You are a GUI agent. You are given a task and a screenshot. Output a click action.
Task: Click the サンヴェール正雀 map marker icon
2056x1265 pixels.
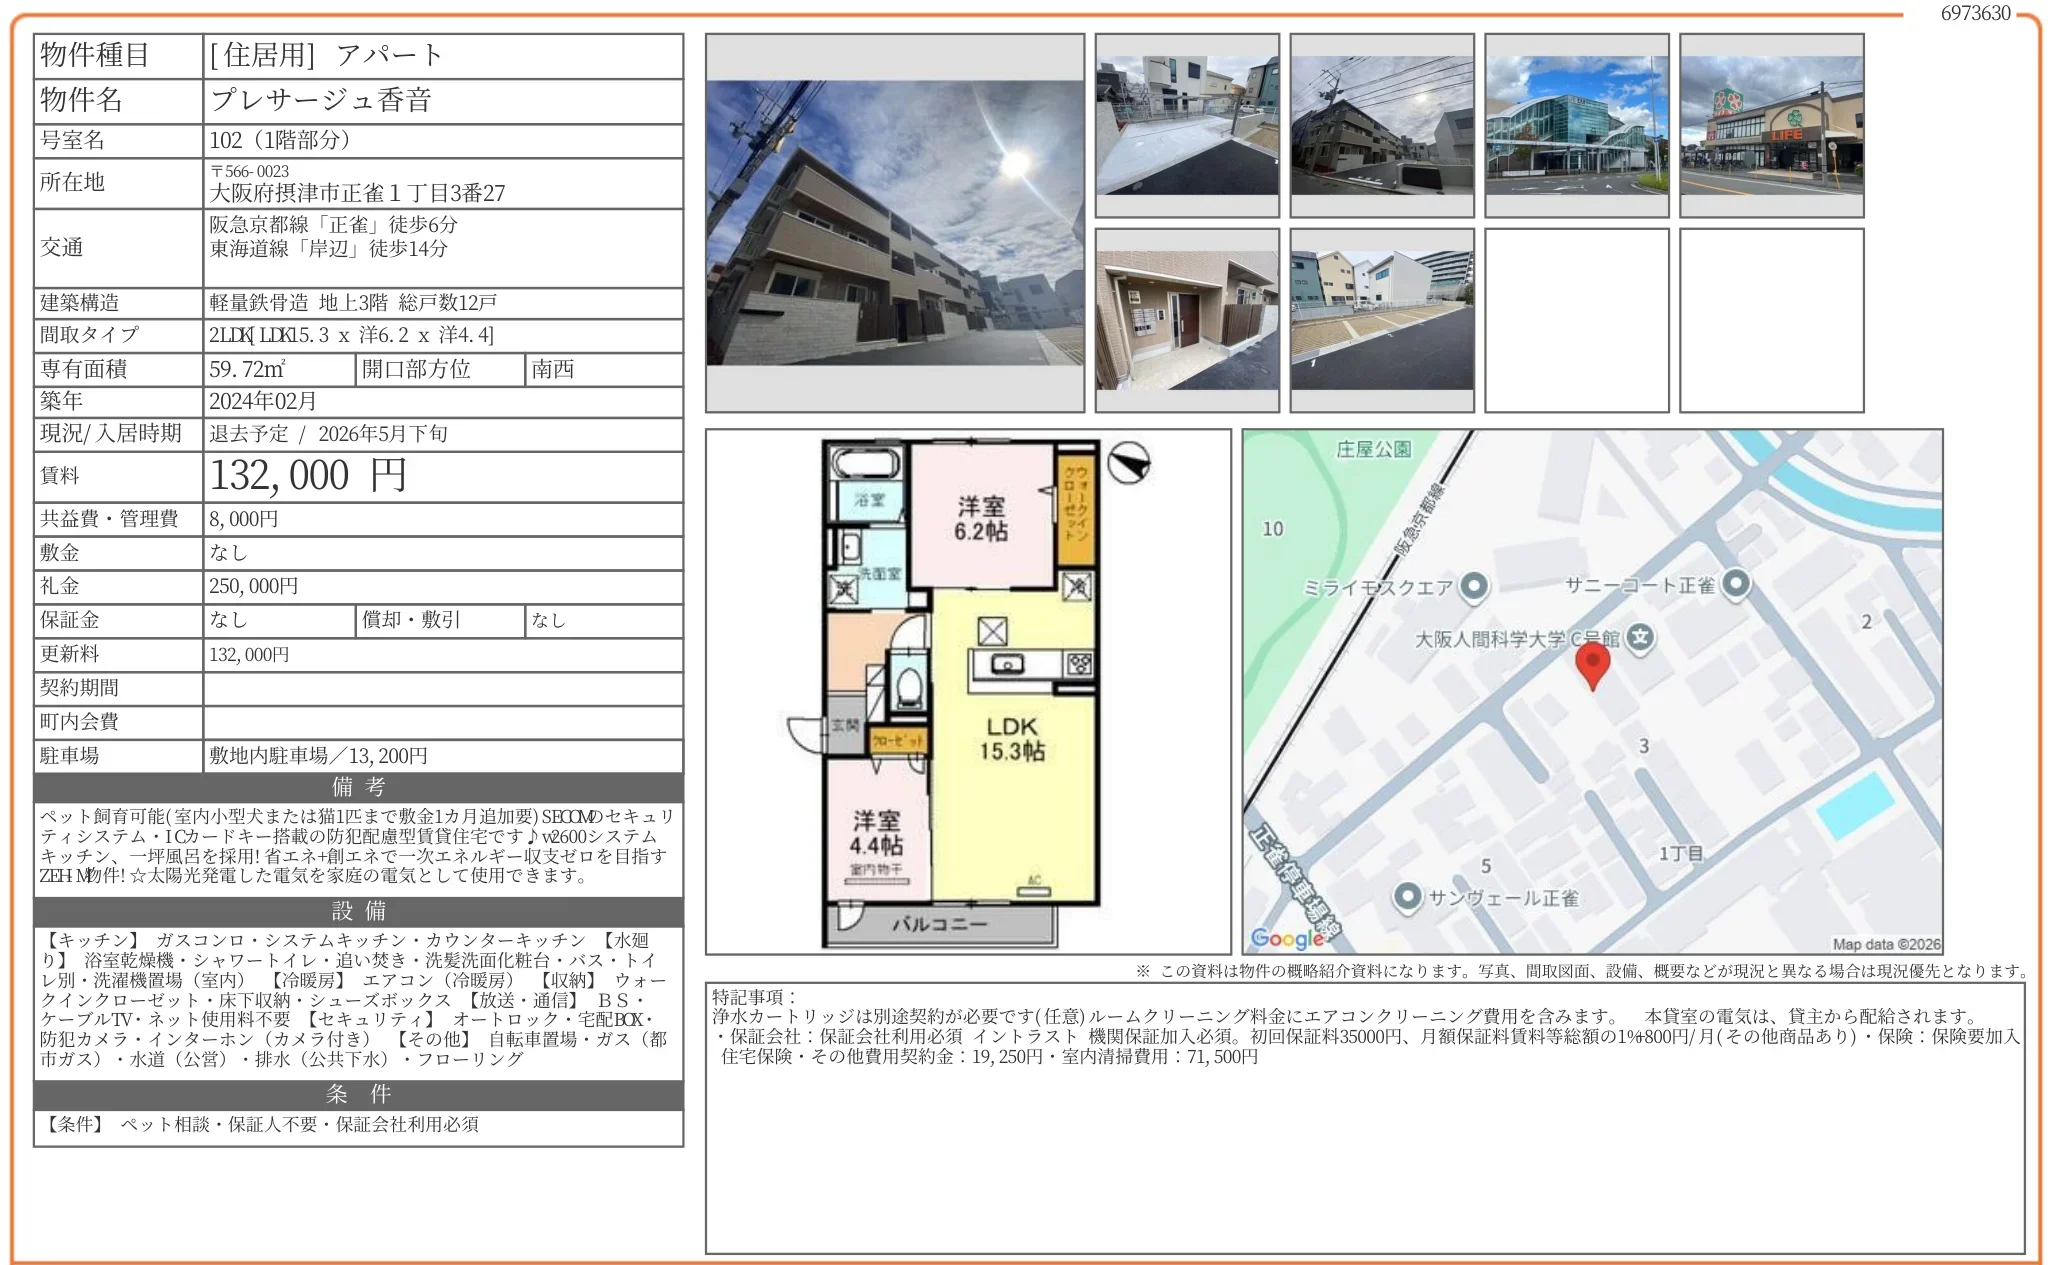pyautogui.click(x=1407, y=896)
